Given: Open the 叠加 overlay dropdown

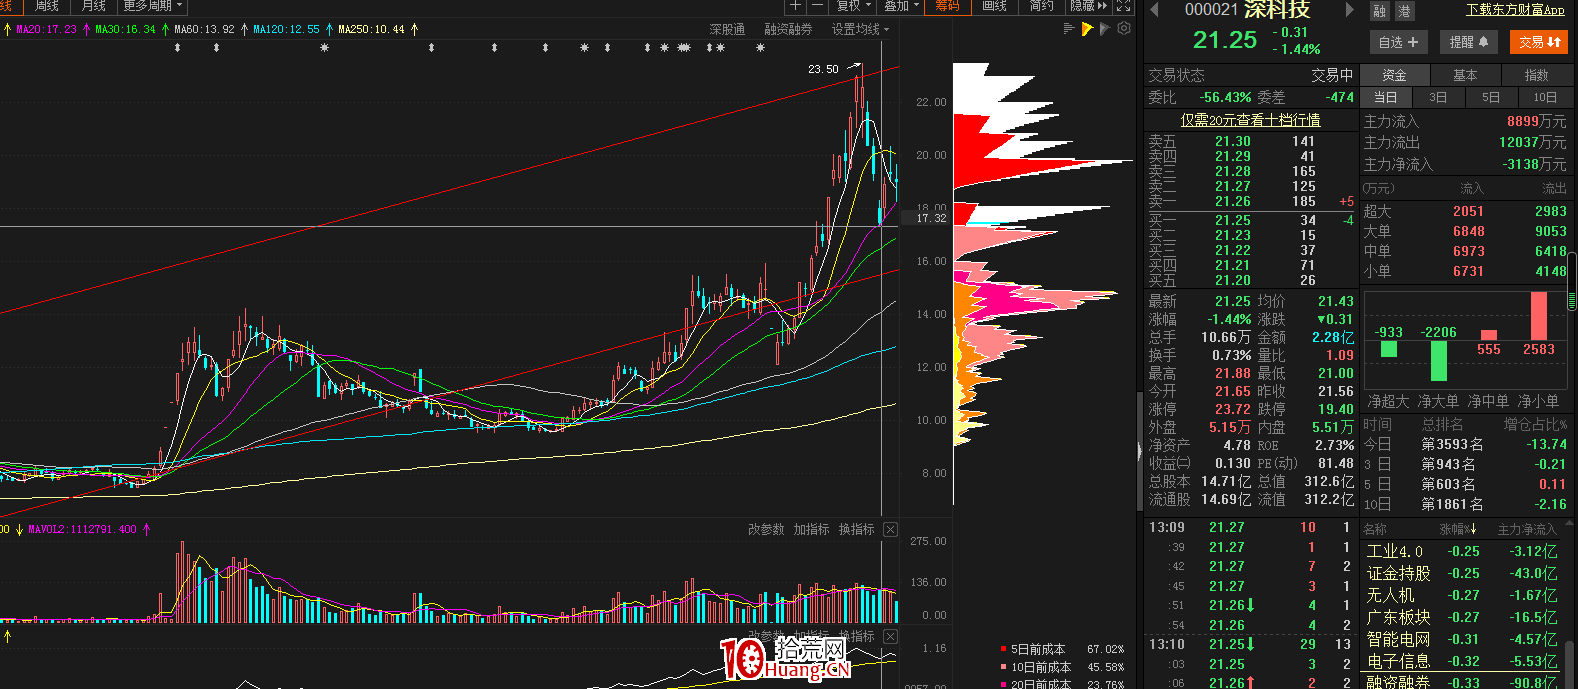Looking at the screenshot, I should 902,6.
